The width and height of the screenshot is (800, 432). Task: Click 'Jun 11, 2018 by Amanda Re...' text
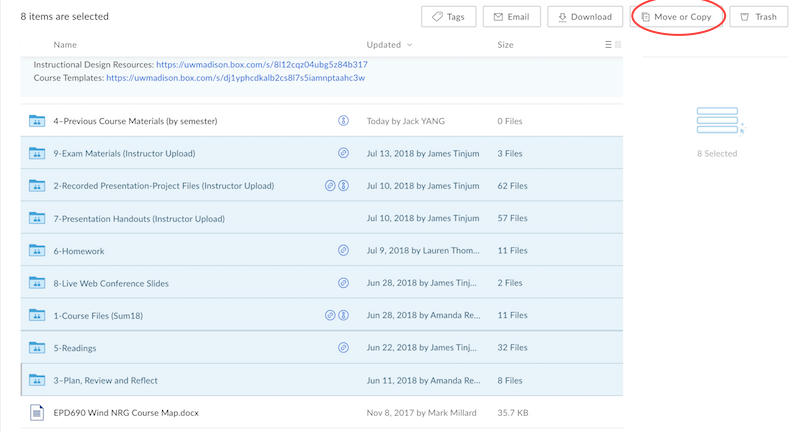coord(423,380)
